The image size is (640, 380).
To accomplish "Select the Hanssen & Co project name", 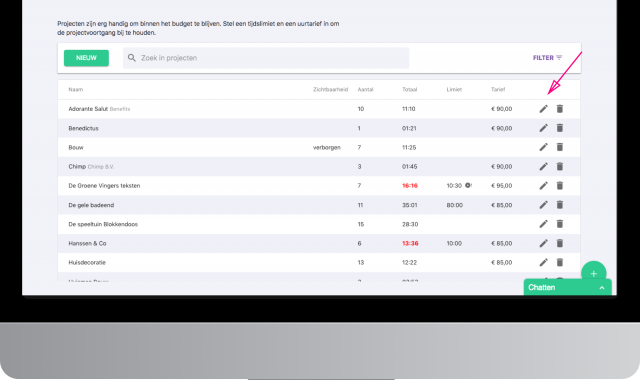I will pos(87,243).
